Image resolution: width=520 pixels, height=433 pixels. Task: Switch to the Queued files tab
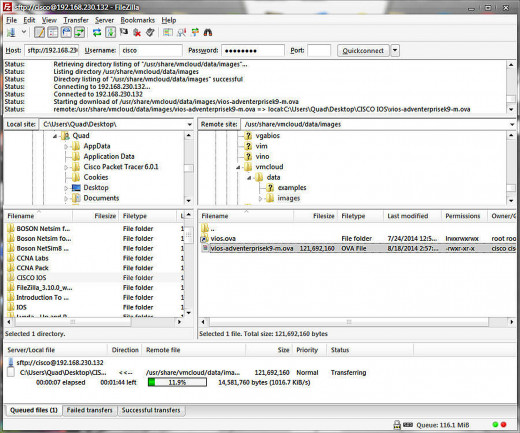click(x=34, y=410)
